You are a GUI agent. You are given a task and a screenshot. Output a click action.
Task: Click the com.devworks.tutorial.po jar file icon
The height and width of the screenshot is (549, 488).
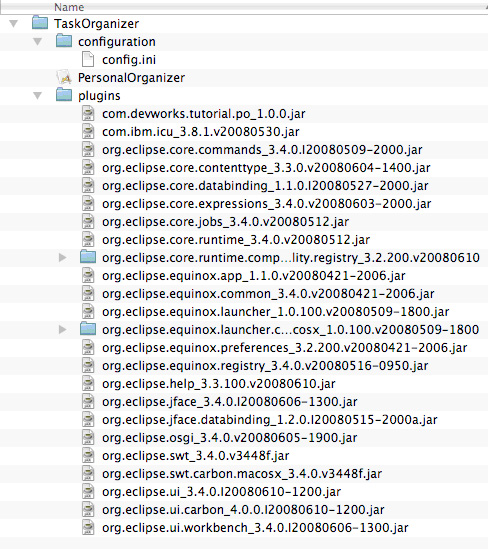[88, 113]
